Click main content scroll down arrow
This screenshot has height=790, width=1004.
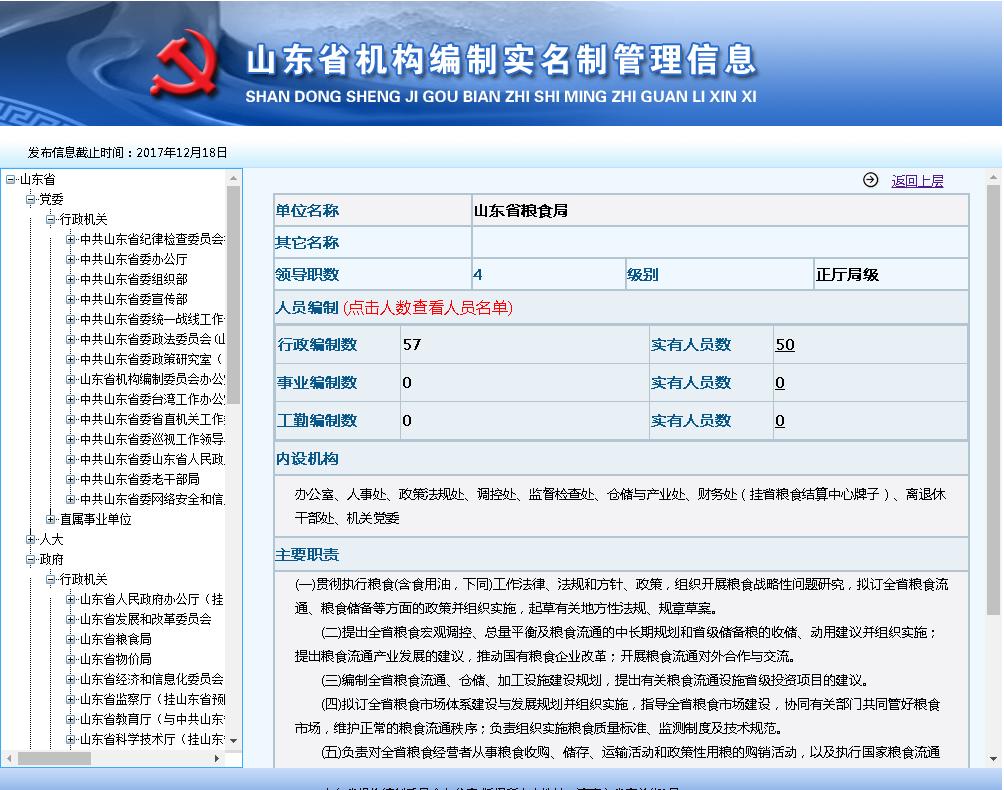tap(993, 759)
